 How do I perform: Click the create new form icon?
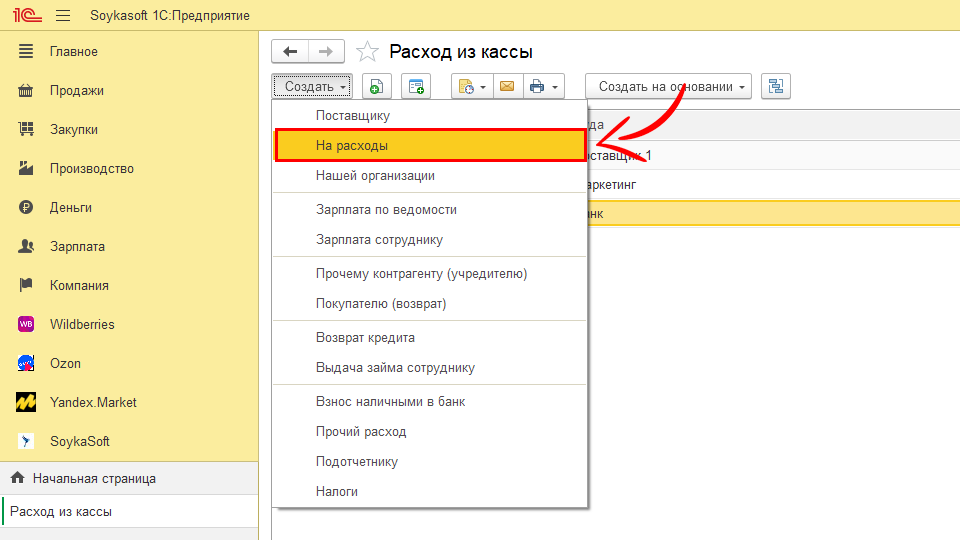coord(415,87)
